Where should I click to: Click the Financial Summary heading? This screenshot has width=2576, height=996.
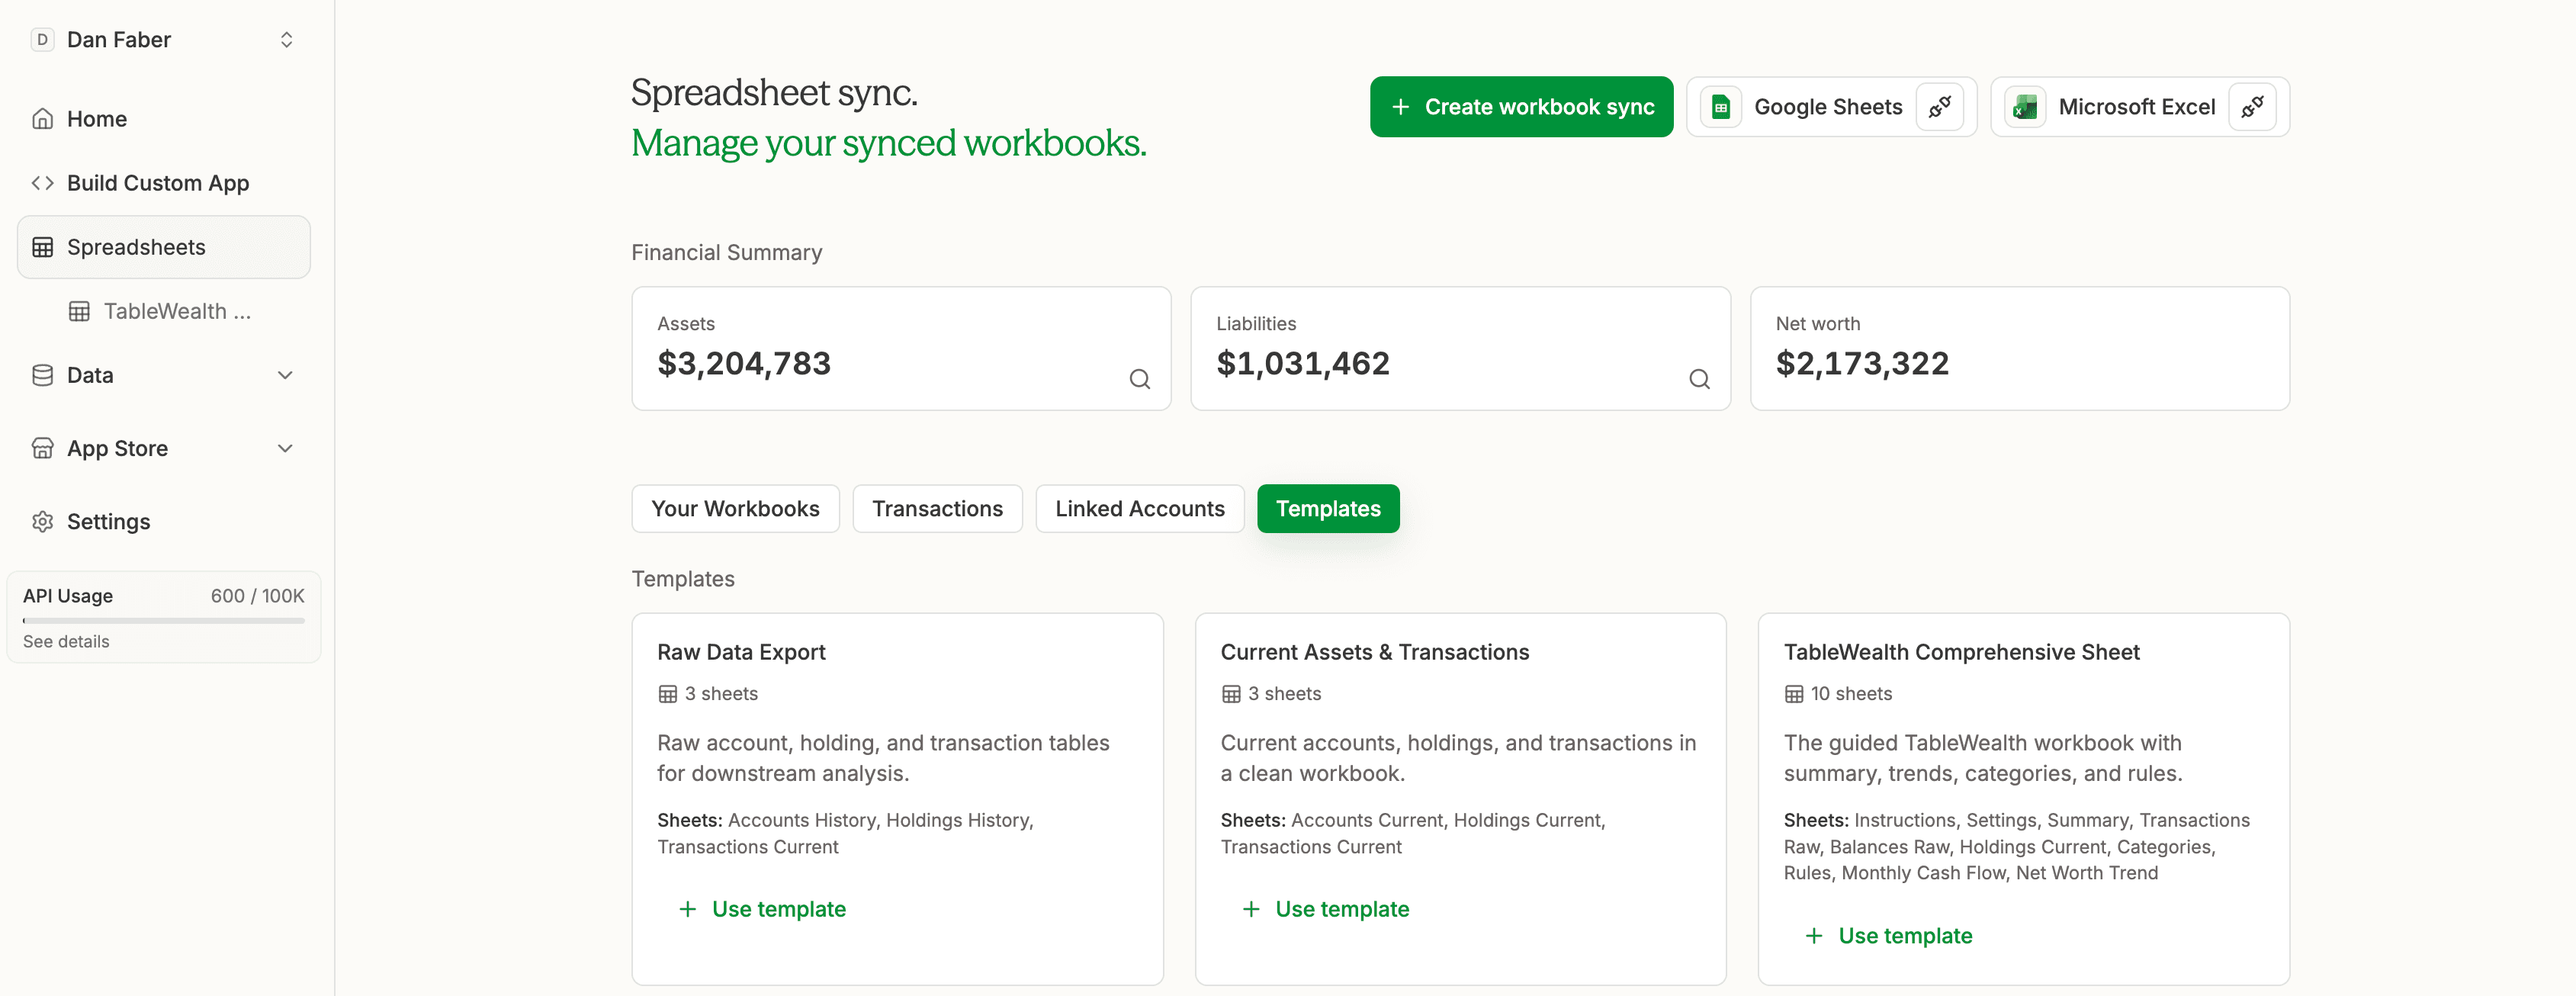tap(726, 253)
